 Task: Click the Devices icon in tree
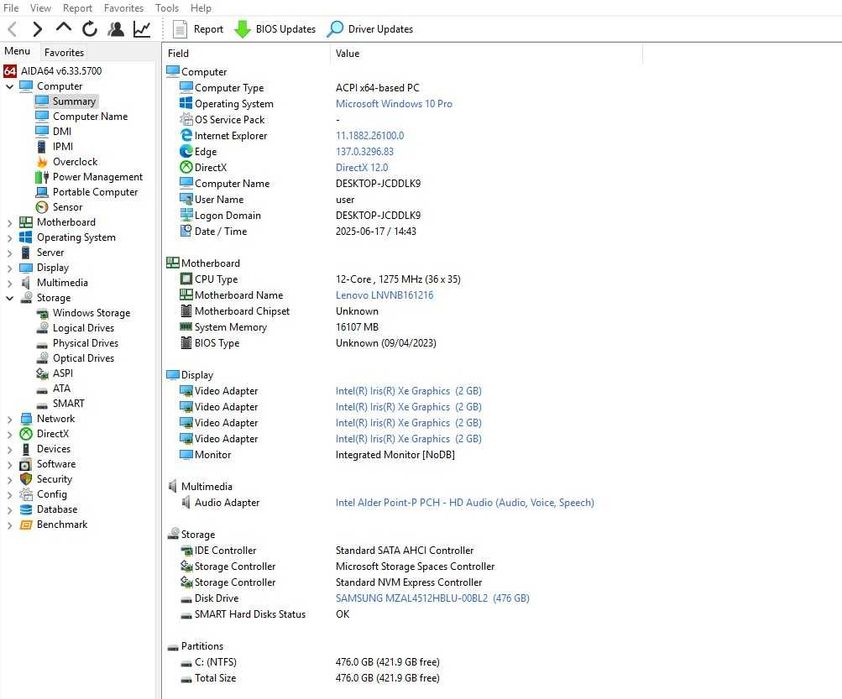point(26,449)
